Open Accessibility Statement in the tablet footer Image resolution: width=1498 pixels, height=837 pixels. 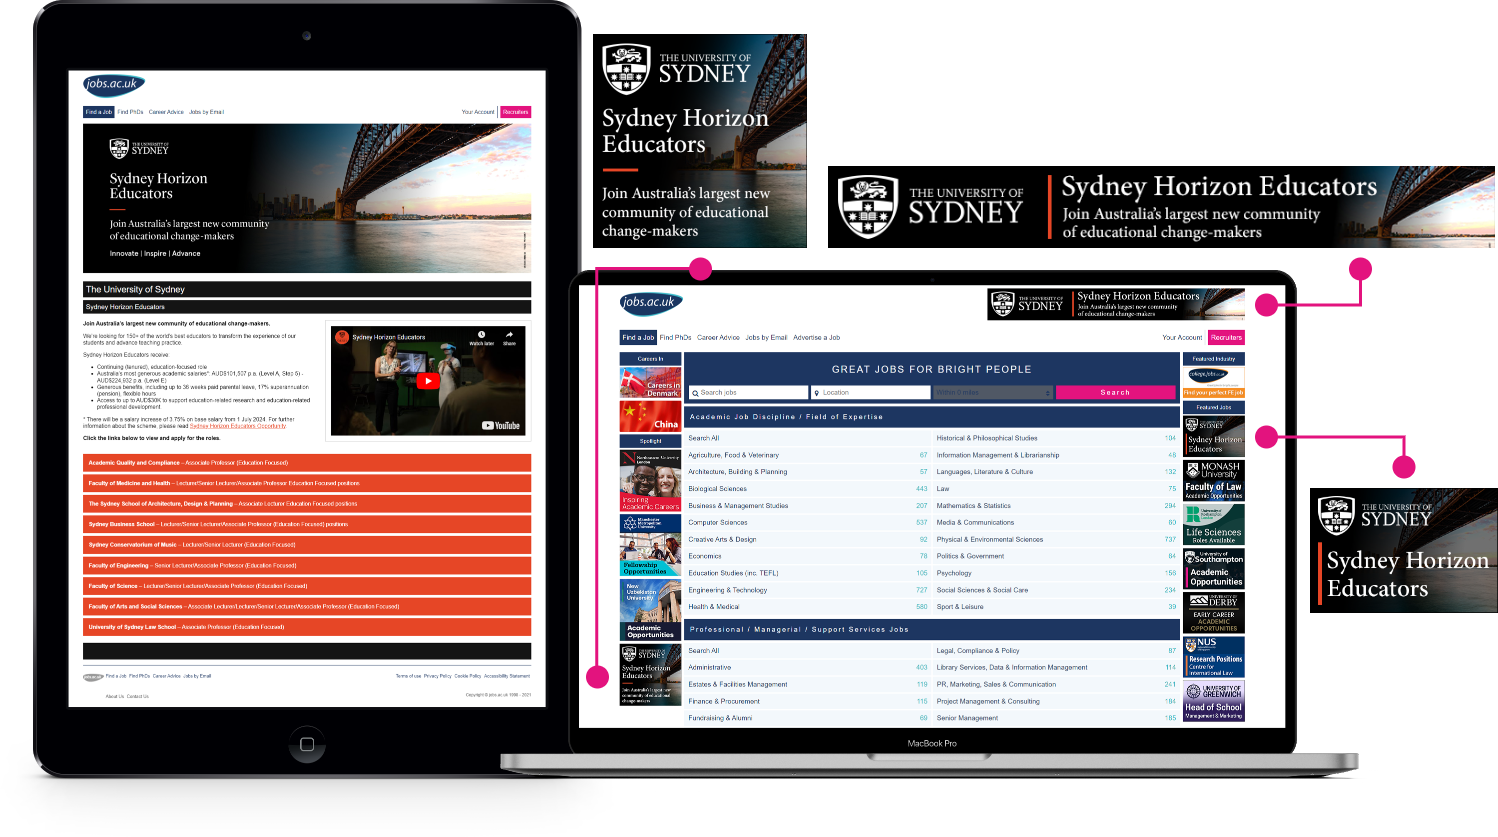(507, 676)
